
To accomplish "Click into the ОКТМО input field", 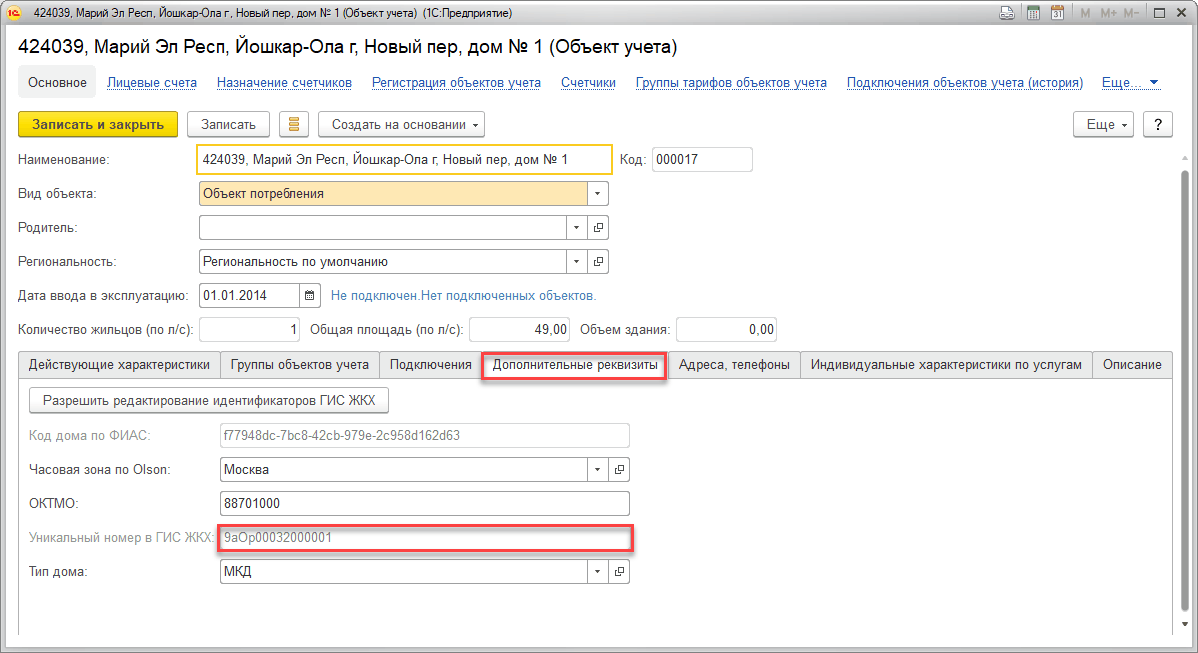I will [424, 504].
